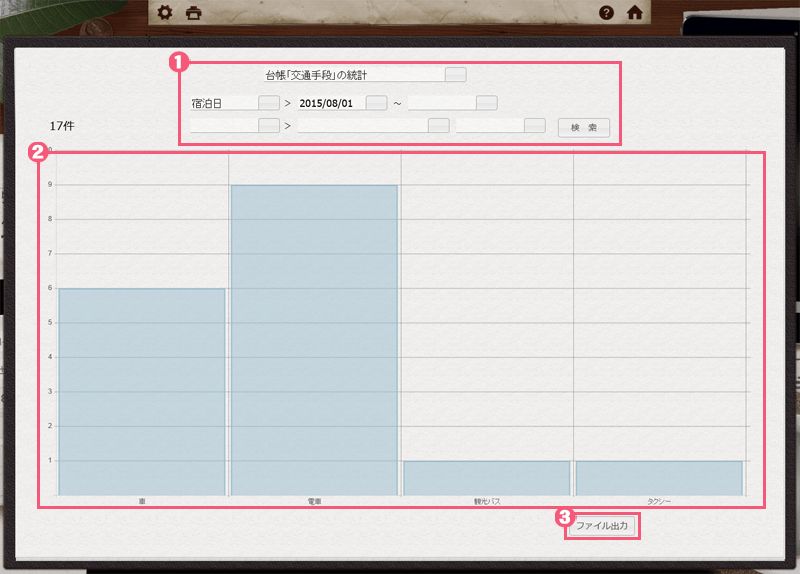Click the 観光バス bar in the chart

(x=486, y=478)
